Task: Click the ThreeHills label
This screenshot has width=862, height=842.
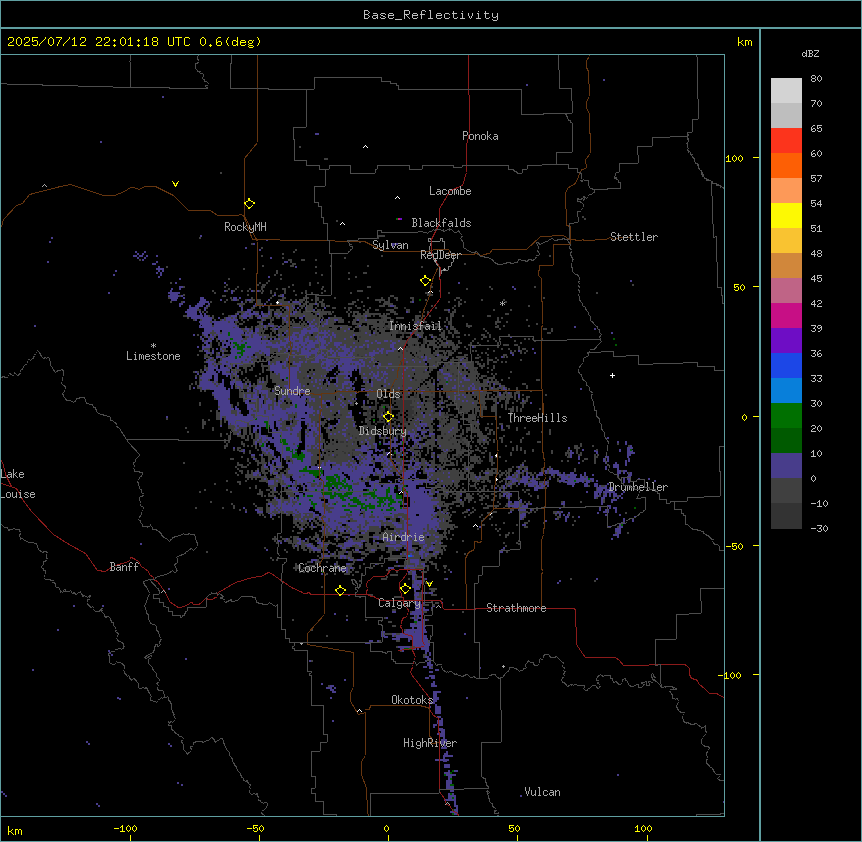Action: point(537,418)
